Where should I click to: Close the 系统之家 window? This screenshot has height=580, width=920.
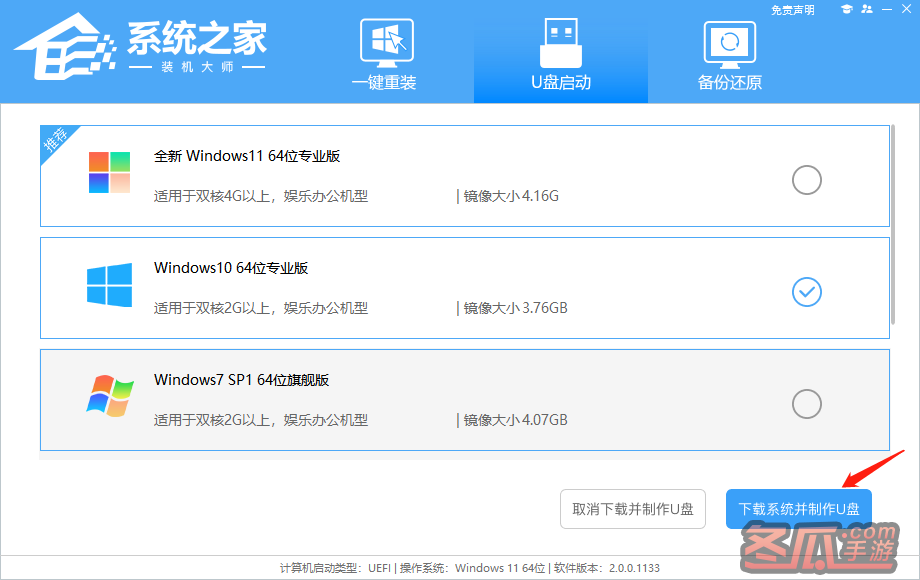pos(907,9)
